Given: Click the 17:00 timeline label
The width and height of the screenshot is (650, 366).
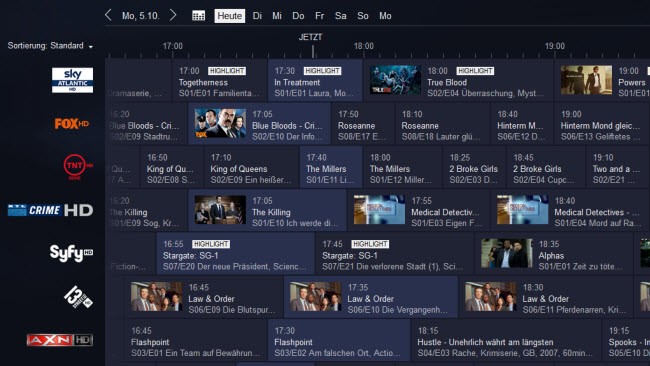Looking at the screenshot, I should pos(172,46).
